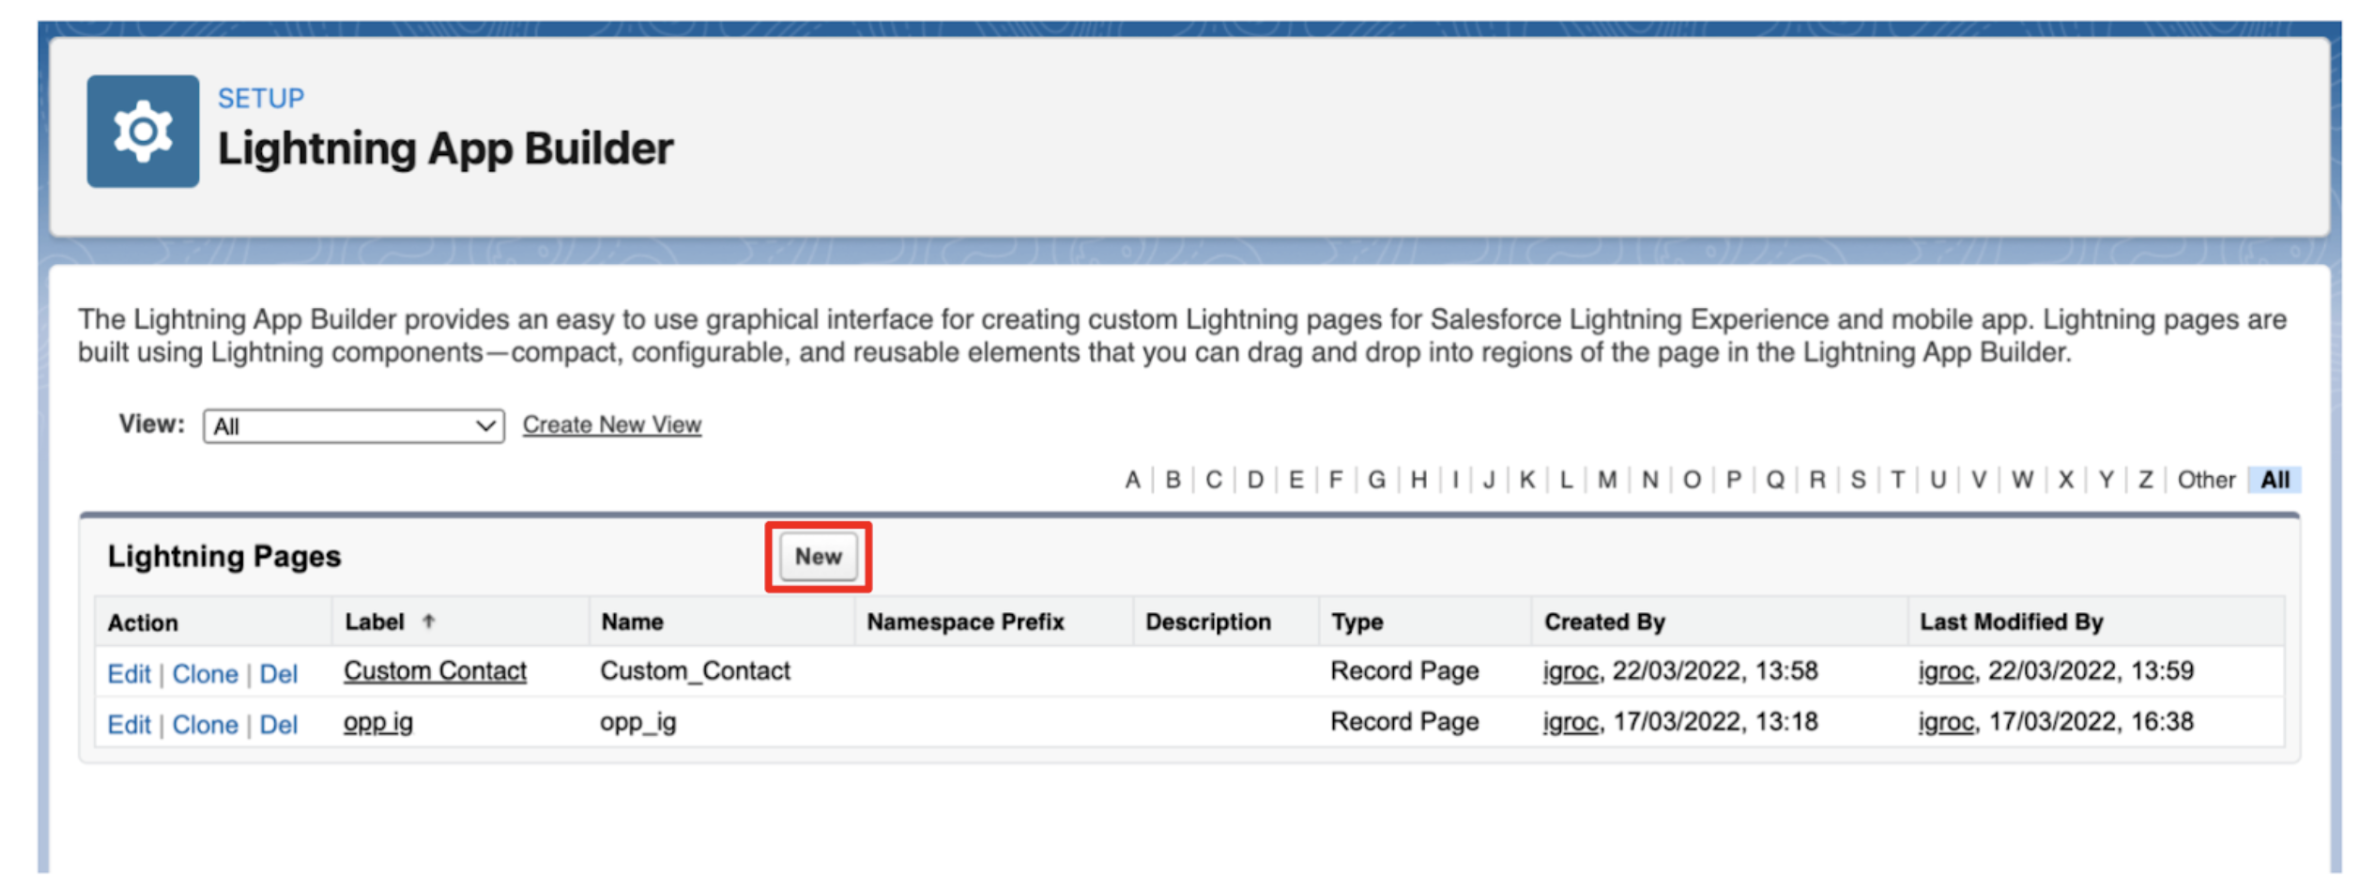Filter list by letter X
2366x892 pixels.
[2066, 480]
